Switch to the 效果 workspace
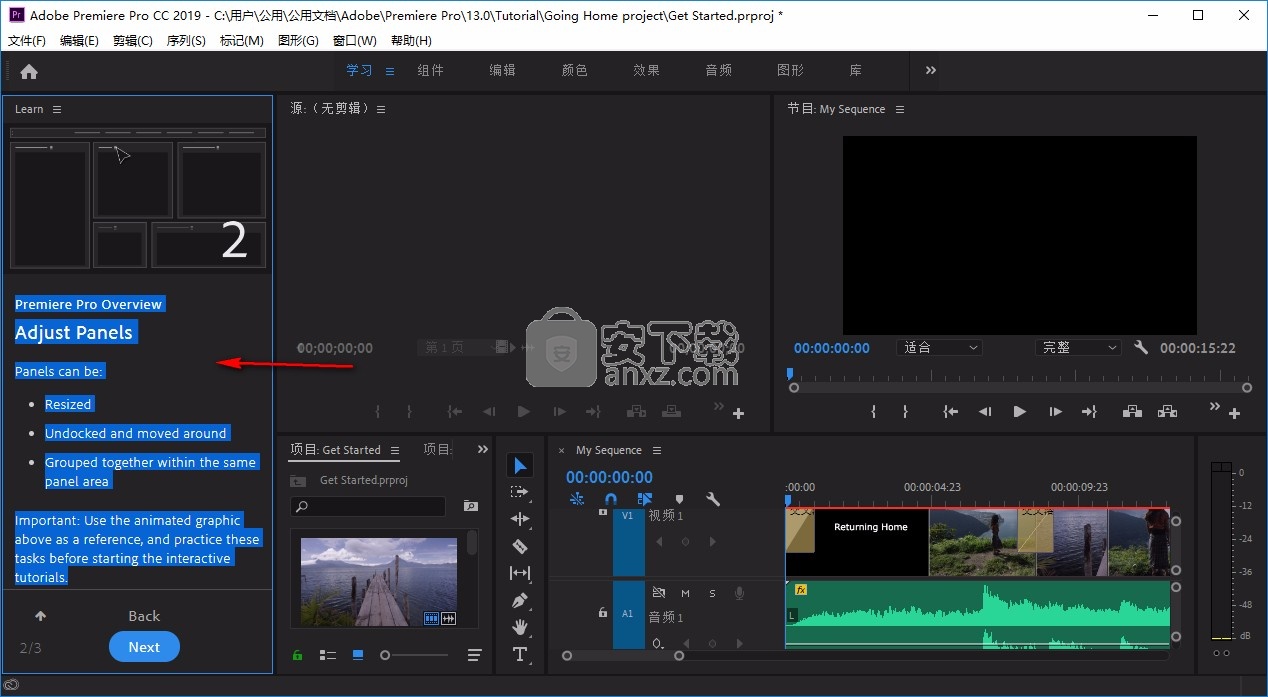This screenshot has height=697, width=1268. pos(647,70)
